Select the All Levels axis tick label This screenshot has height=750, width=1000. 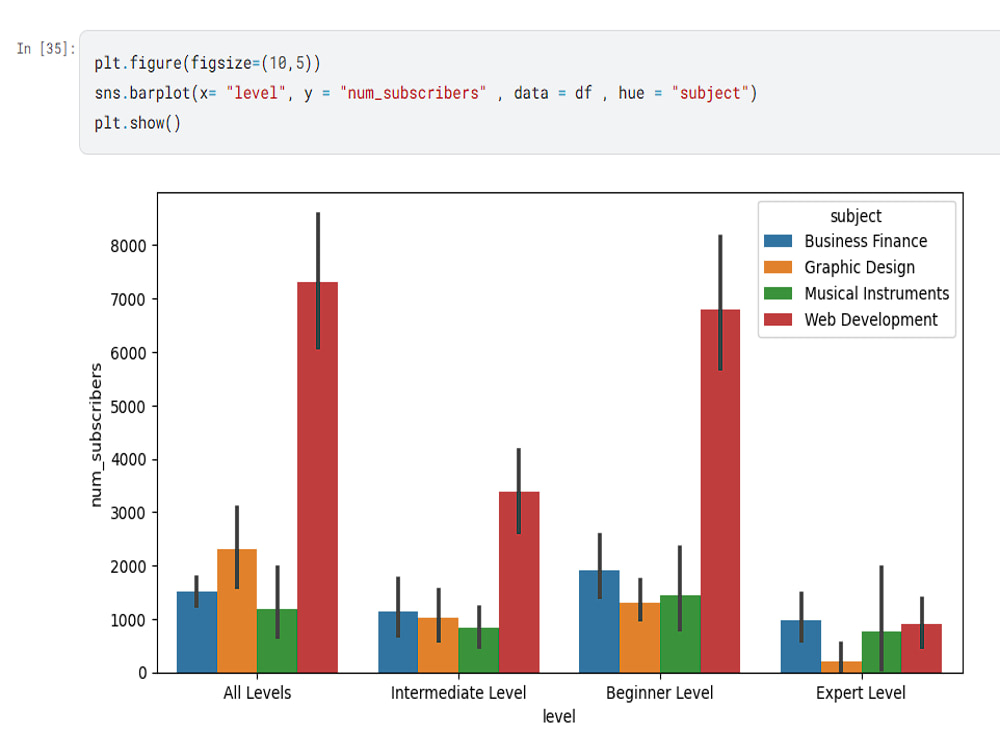click(256, 692)
